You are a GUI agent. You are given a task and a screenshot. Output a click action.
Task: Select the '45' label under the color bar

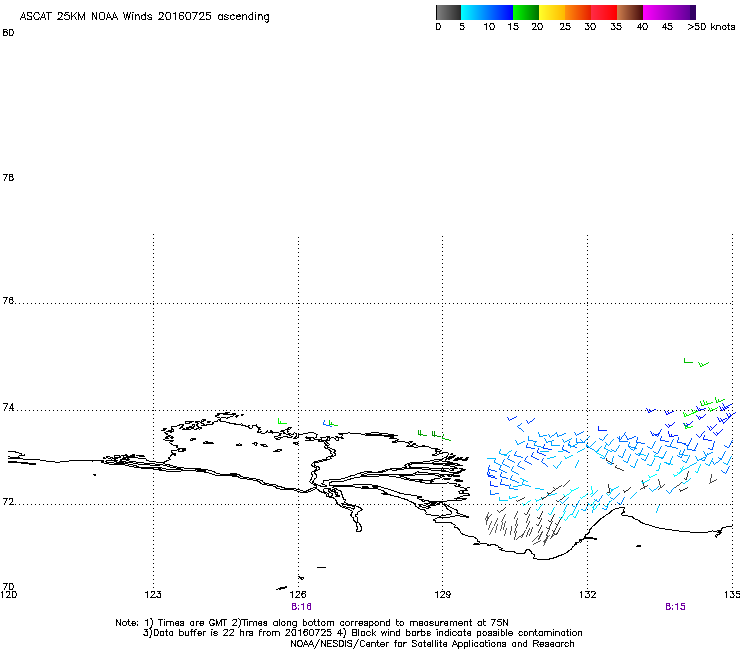click(x=667, y=27)
